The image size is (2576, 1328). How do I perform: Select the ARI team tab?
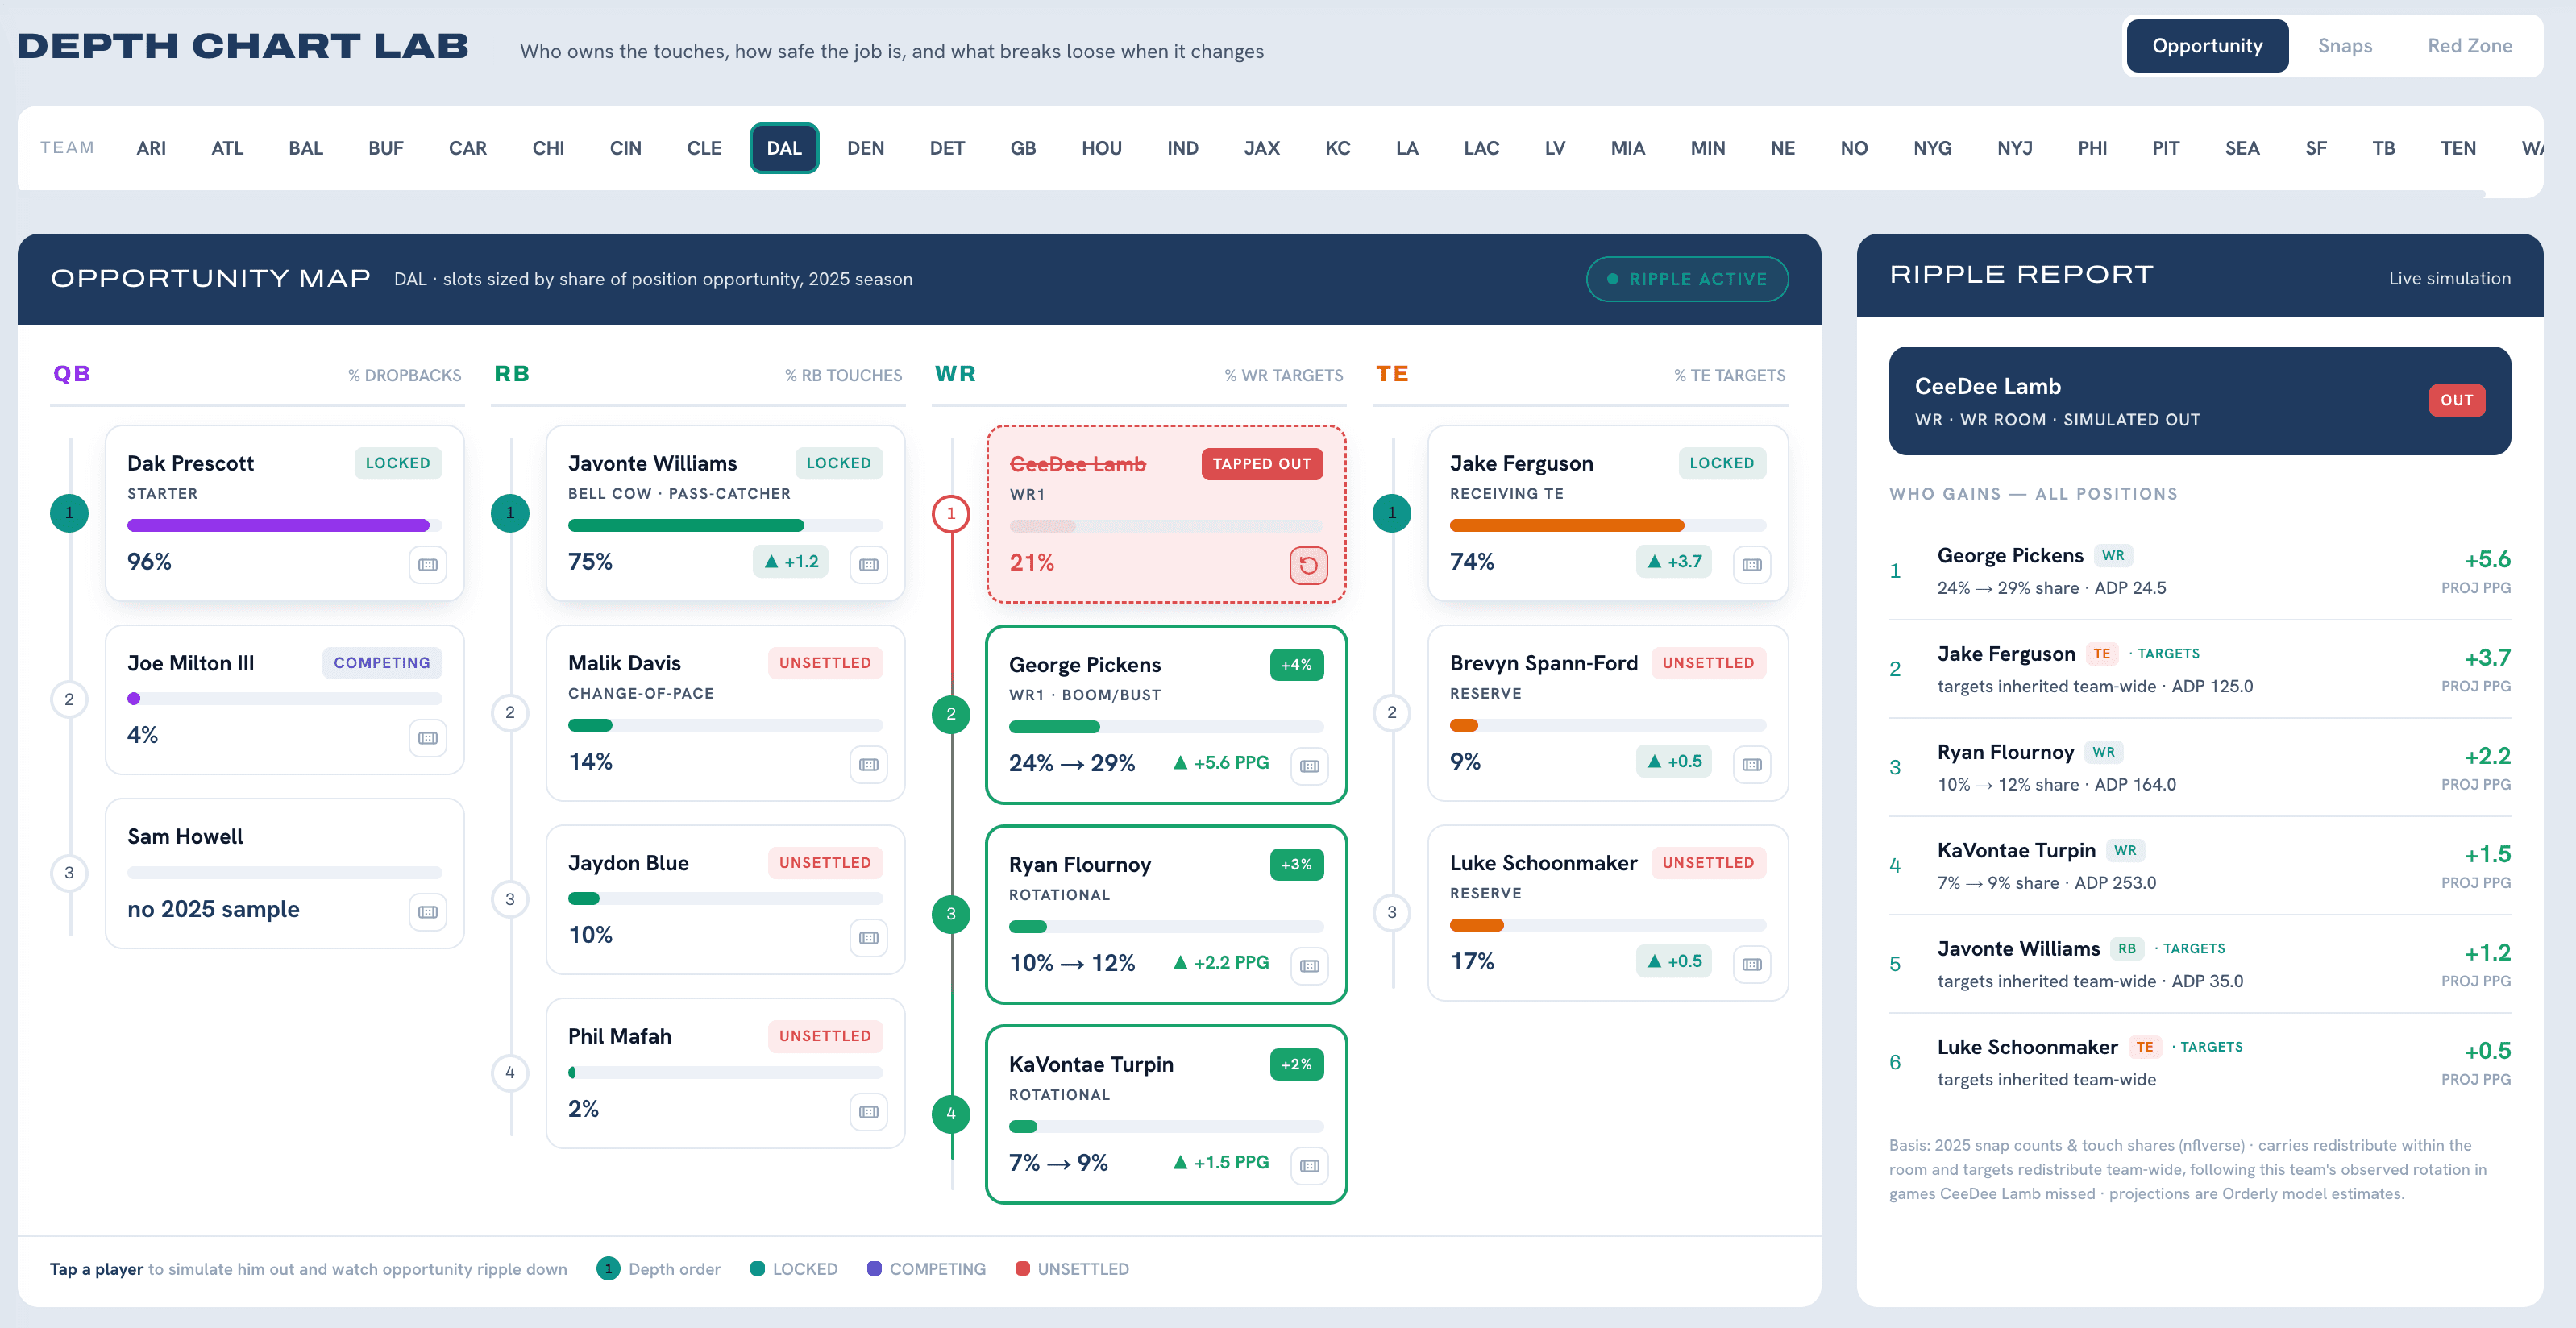(x=151, y=148)
